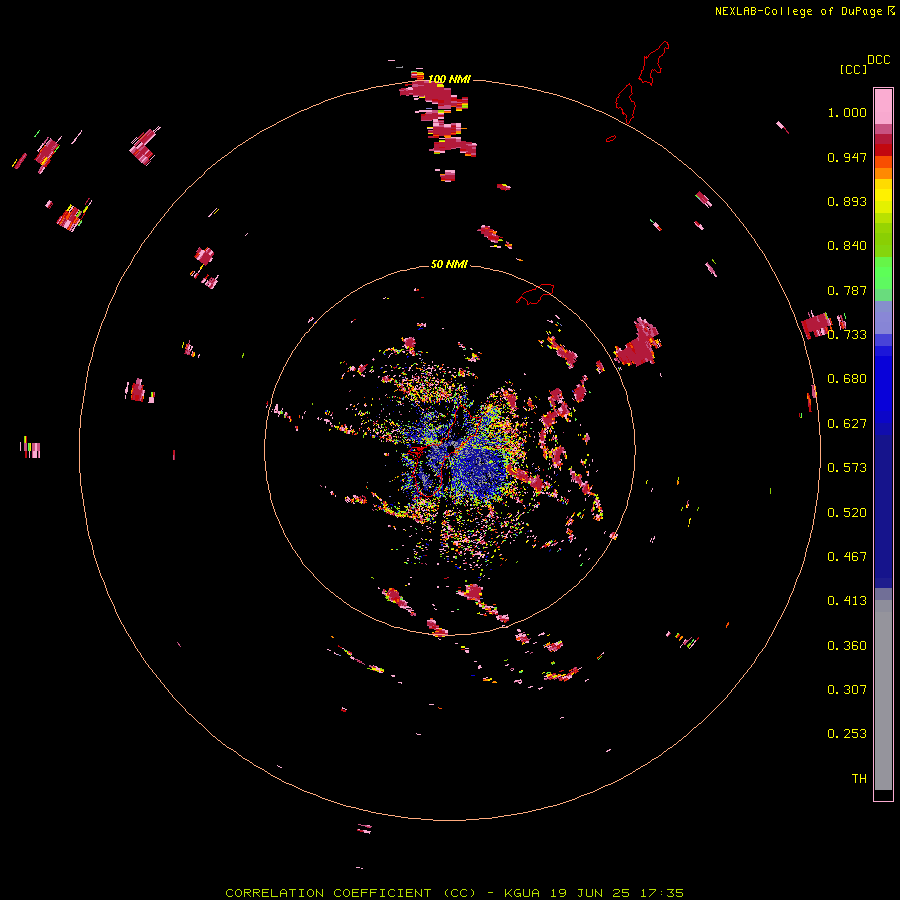Screen dimensions: 900x900
Task: Click the 0.947 color scale value
Action: tap(847, 157)
